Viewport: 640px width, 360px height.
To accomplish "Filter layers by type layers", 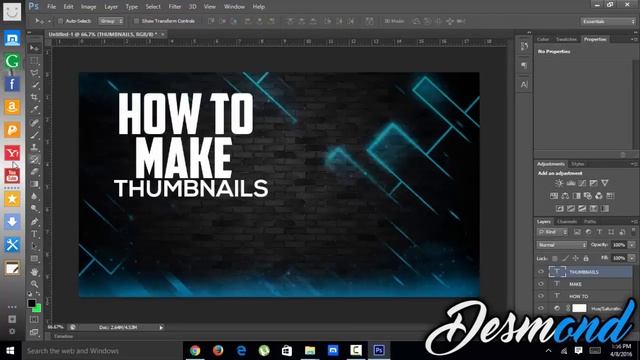I will click(x=599, y=232).
